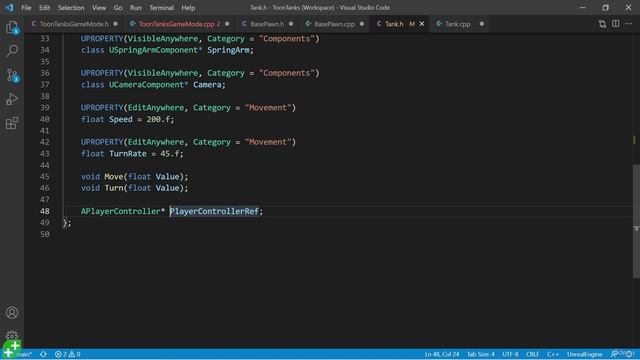Switch to the BasePawn.h tab
The image size is (640, 360).
tap(267, 24)
